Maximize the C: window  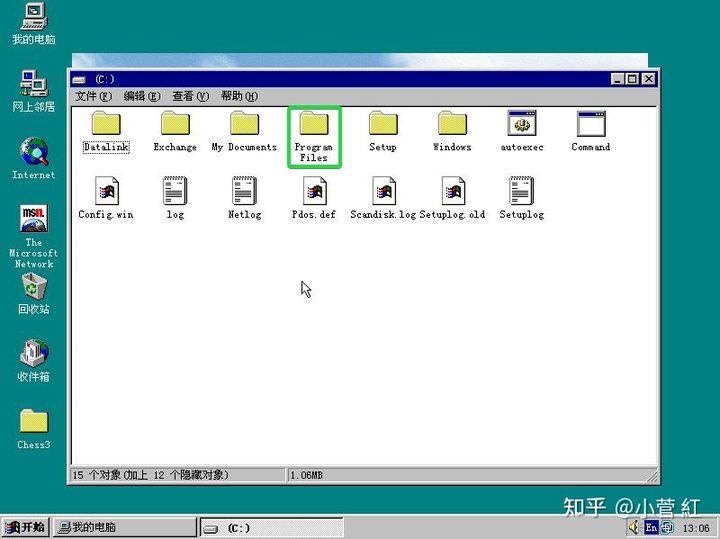click(632, 79)
